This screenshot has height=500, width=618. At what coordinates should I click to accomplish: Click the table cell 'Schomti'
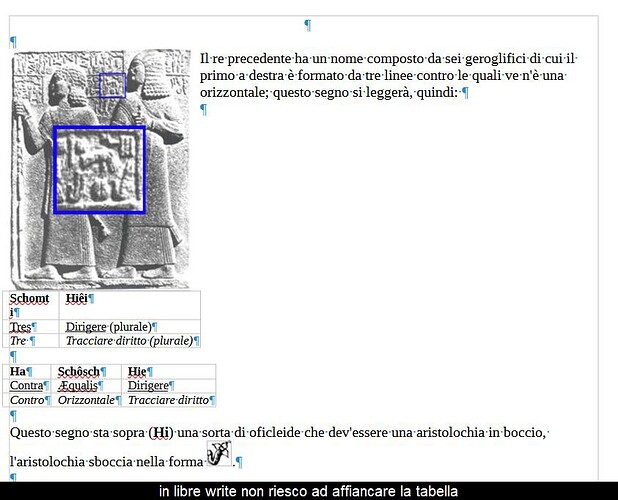[31, 305]
